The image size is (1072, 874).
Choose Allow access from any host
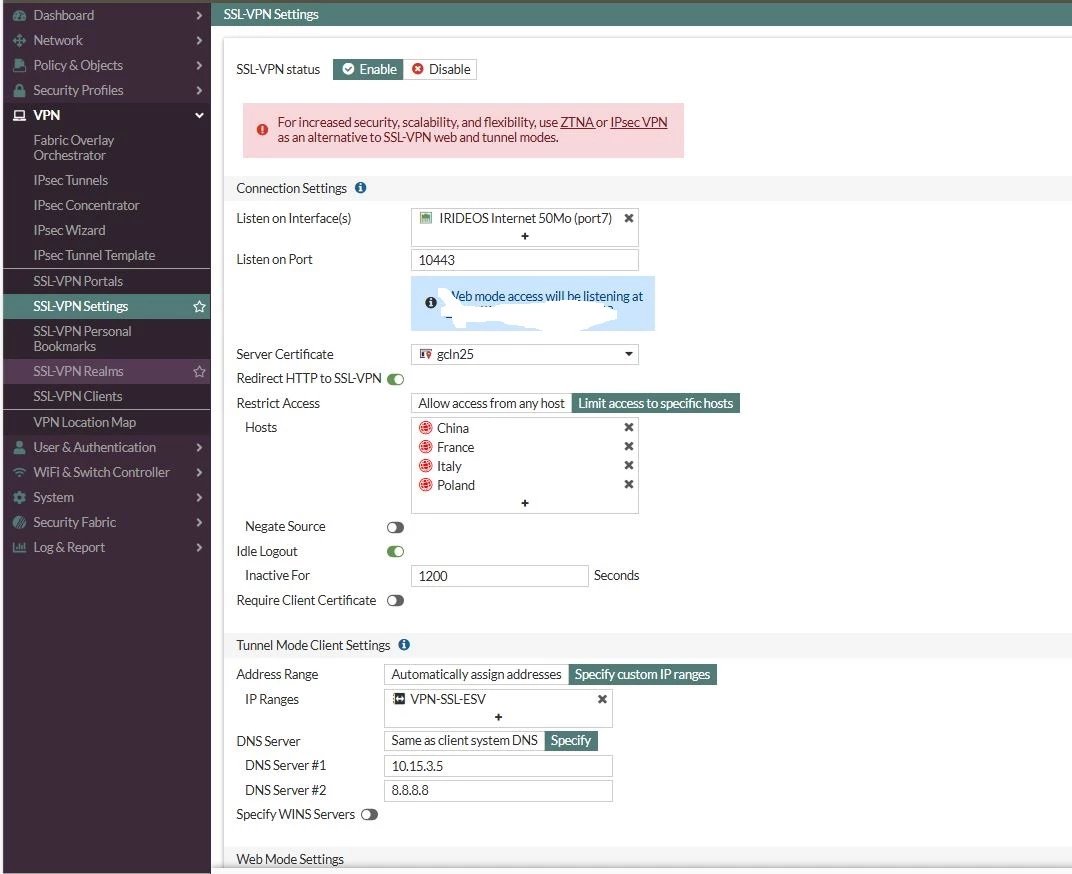(x=491, y=403)
